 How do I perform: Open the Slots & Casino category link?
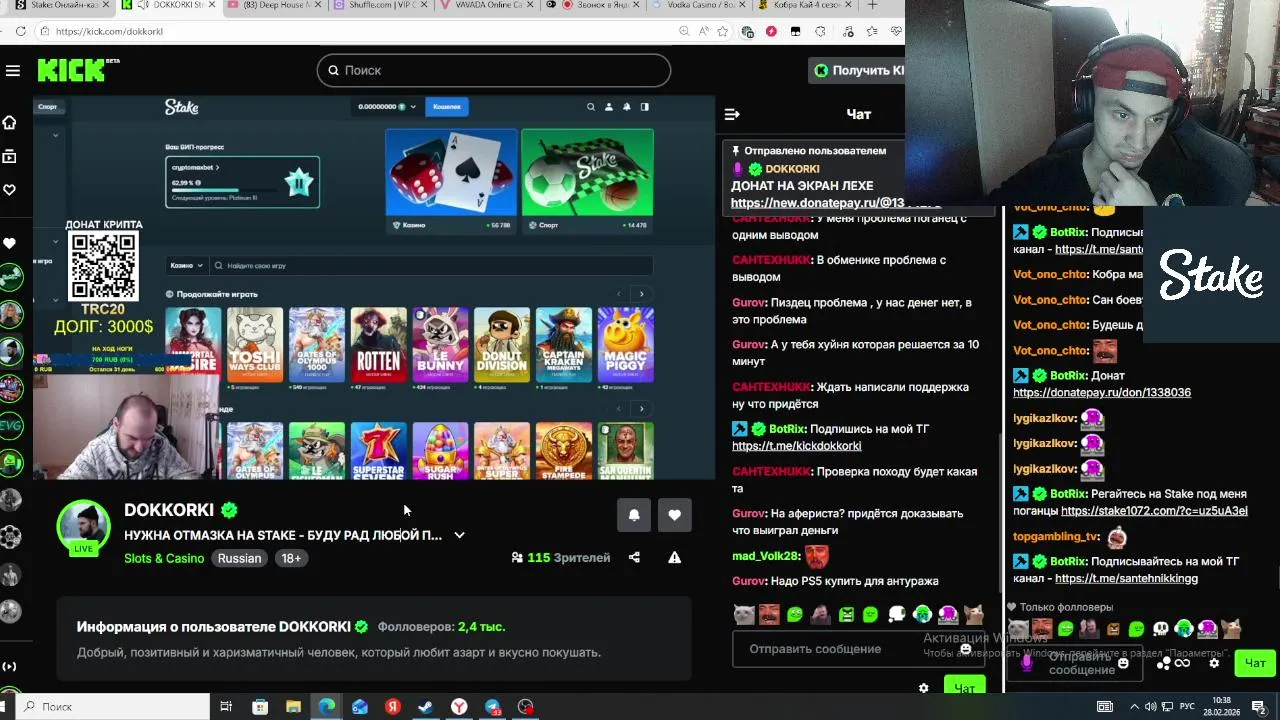pyautogui.click(x=164, y=558)
